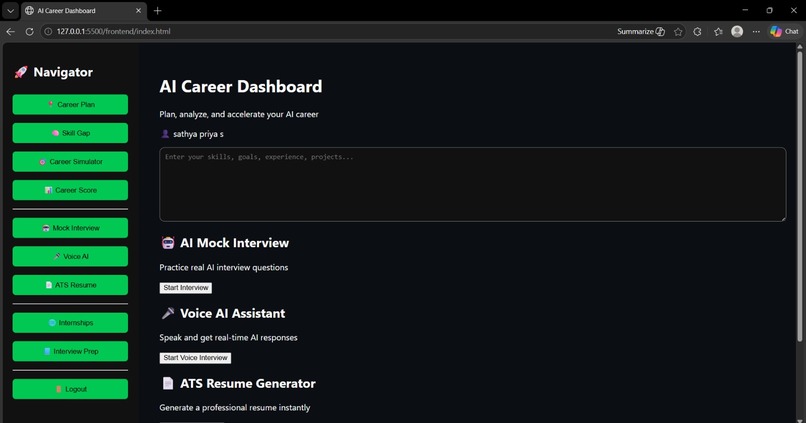Image resolution: width=806 pixels, height=423 pixels.
Task: Log out using the Logout button
Action: [70, 389]
